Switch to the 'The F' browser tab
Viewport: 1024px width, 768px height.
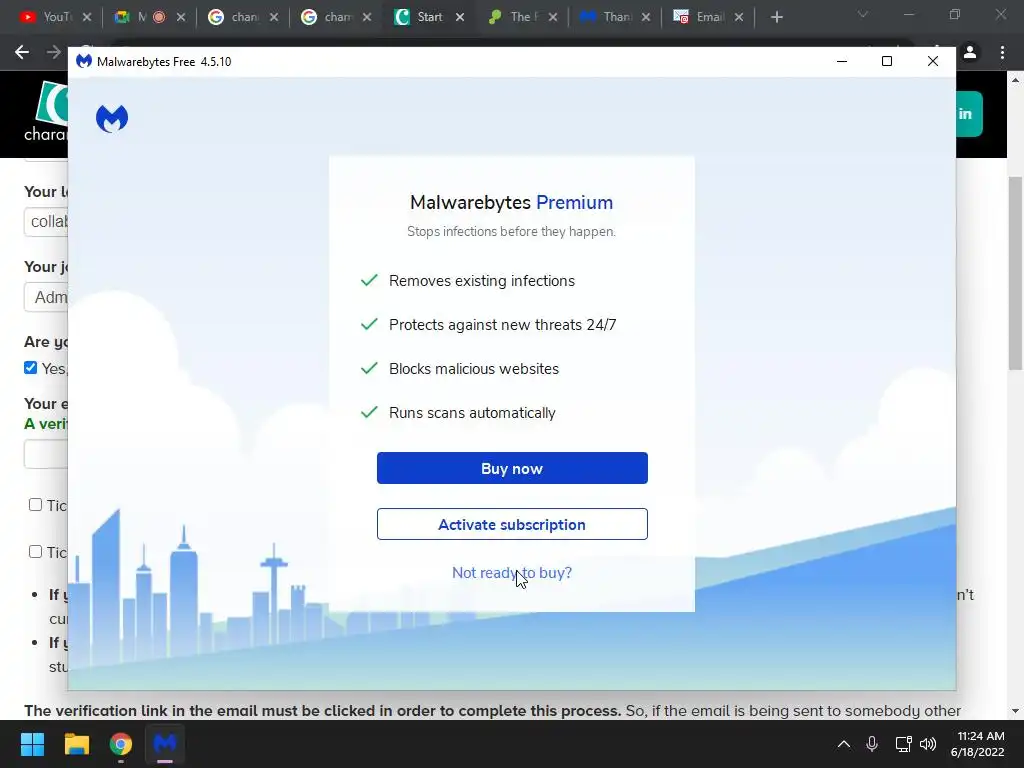pyautogui.click(x=513, y=17)
